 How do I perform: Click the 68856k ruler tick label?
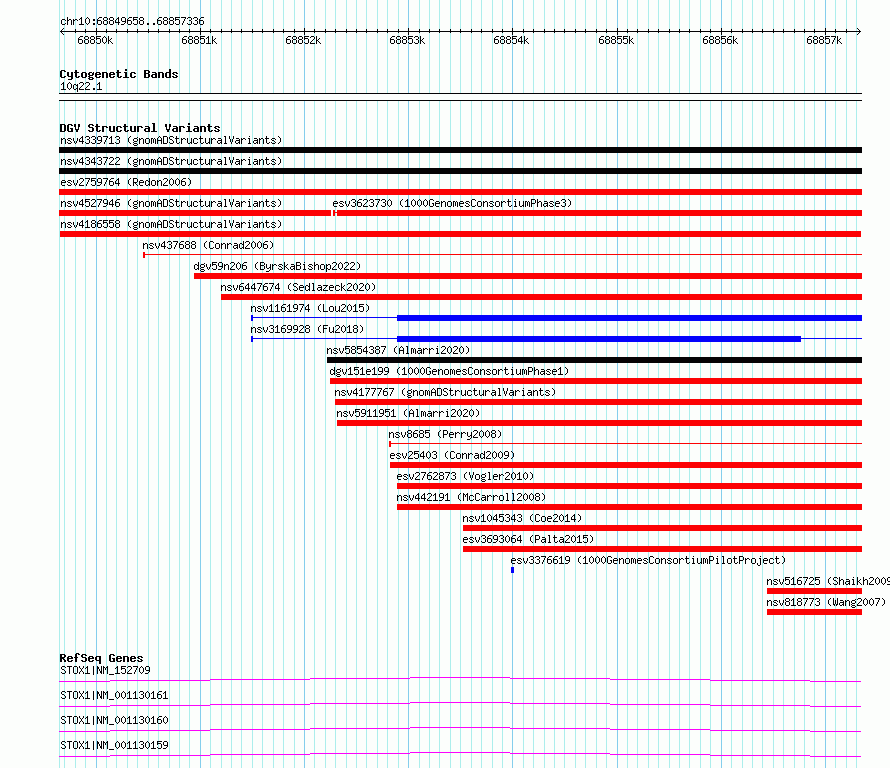point(720,40)
